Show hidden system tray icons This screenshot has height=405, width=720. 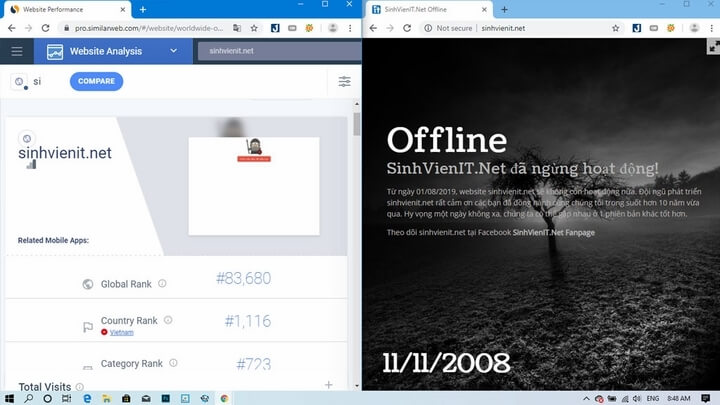(x=586, y=398)
